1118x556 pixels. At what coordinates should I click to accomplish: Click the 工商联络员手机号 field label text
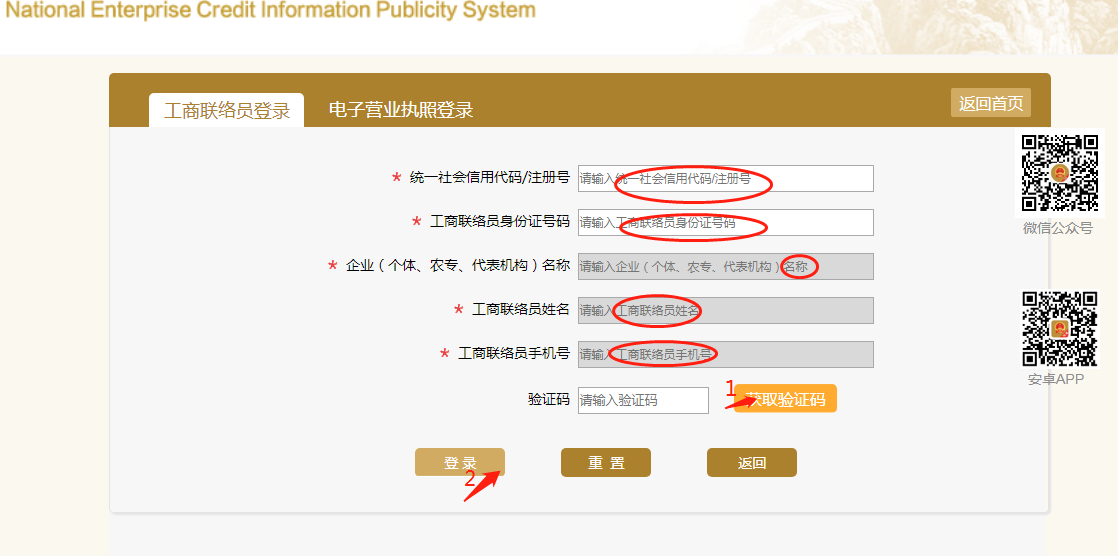[x=513, y=353]
